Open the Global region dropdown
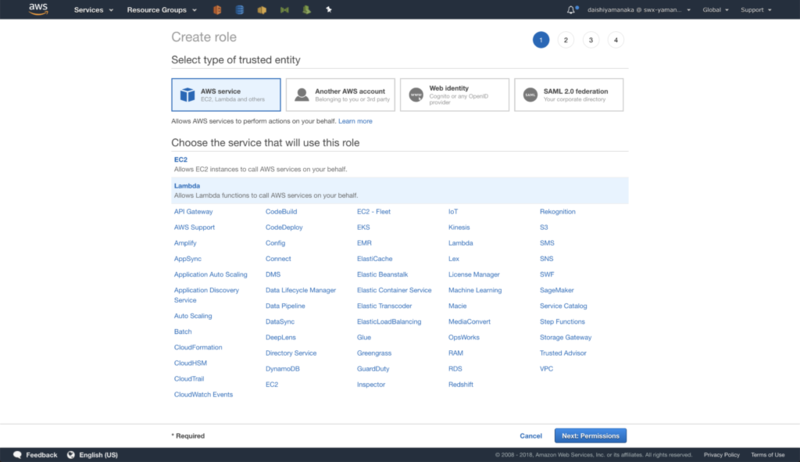Image resolution: width=800 pixels, height=462 pixels. point(715,10)
